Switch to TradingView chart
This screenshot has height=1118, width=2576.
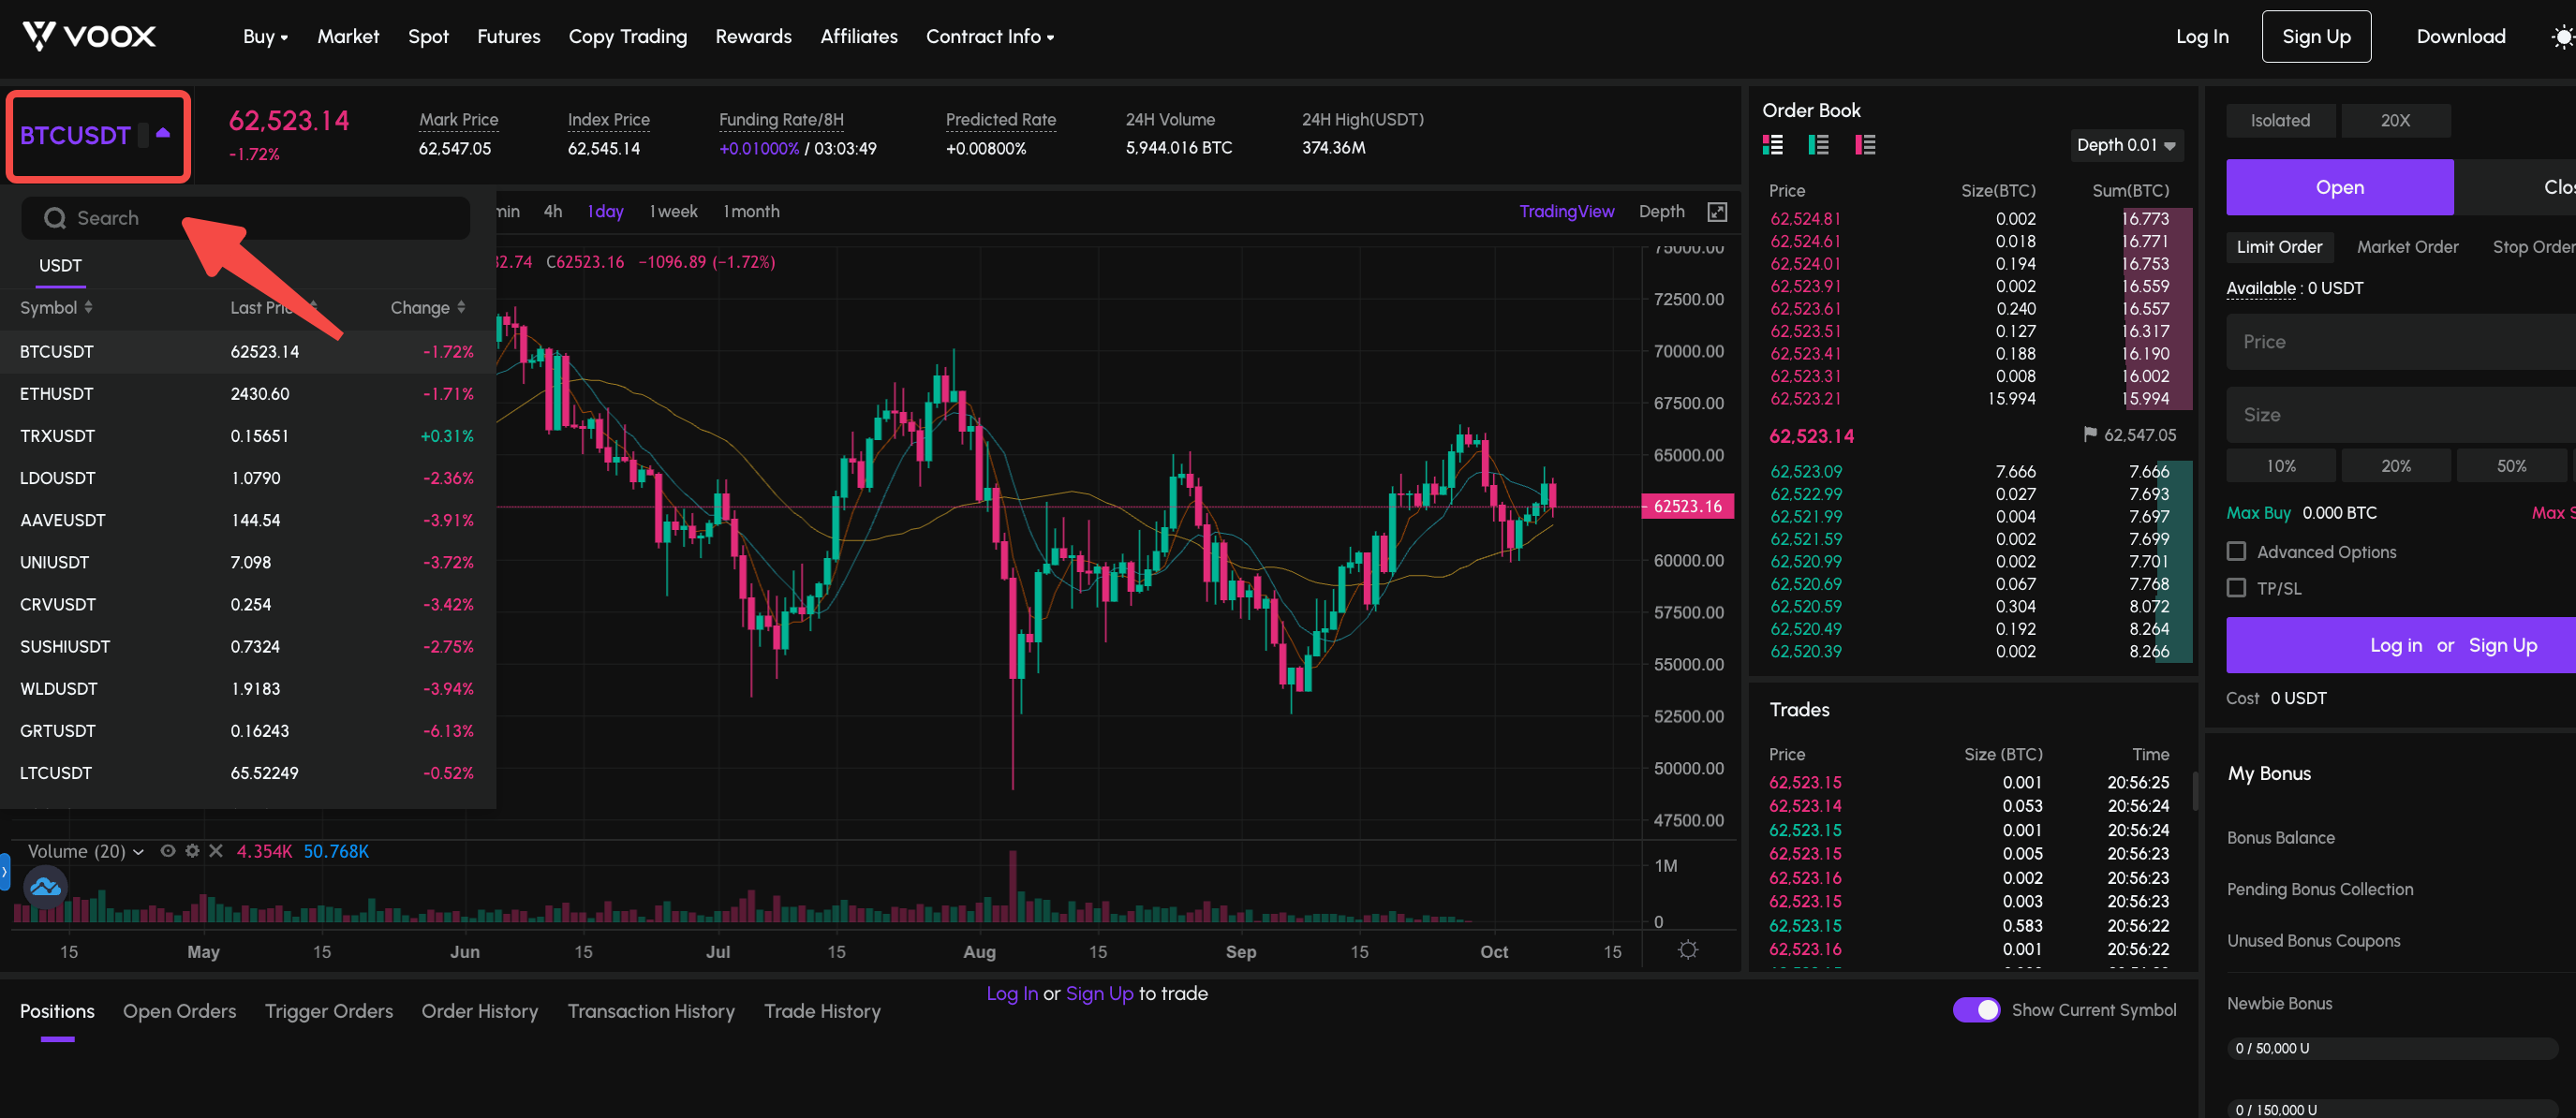1567,211
